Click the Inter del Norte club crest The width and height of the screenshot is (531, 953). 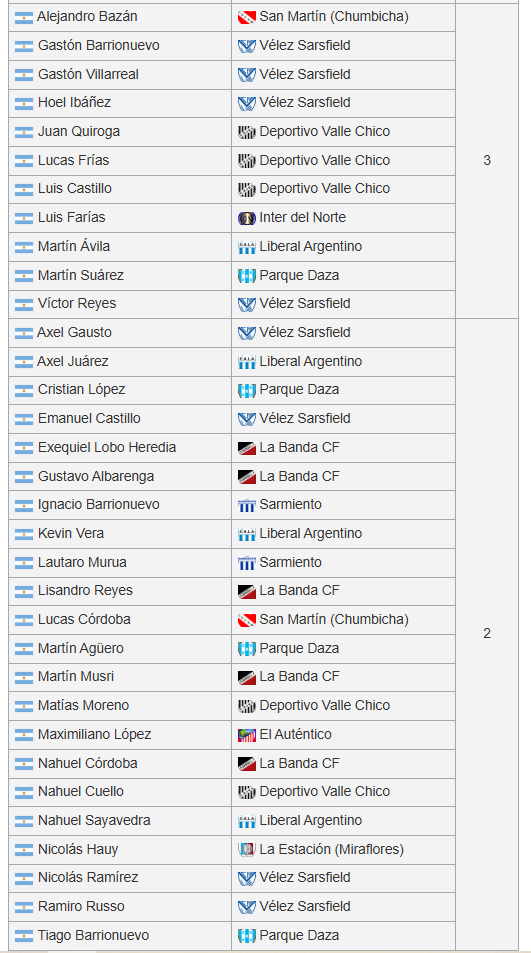(x=247, y=218)
